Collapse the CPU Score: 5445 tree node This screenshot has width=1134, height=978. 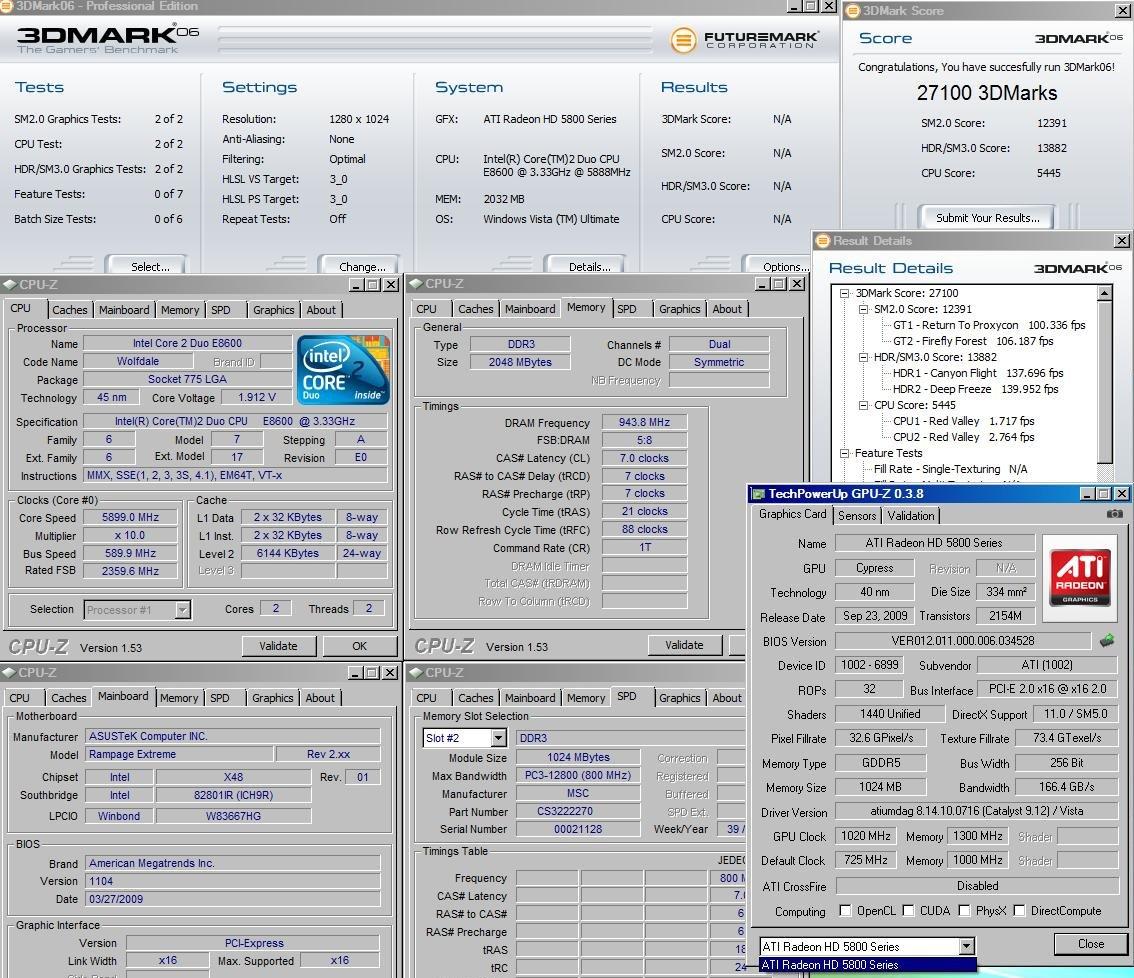point(863,405)
